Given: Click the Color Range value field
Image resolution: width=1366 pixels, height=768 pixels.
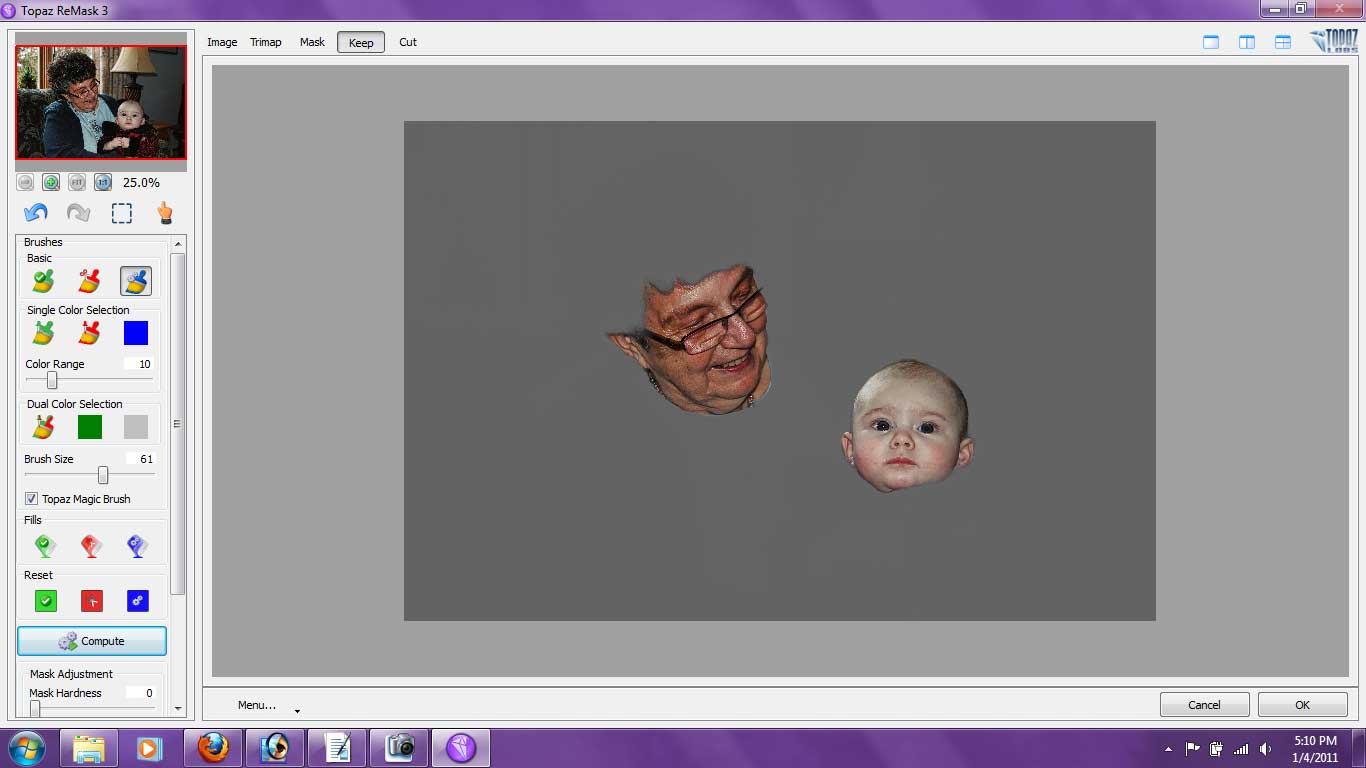Looking at the screenshot, I should (139, 364).
